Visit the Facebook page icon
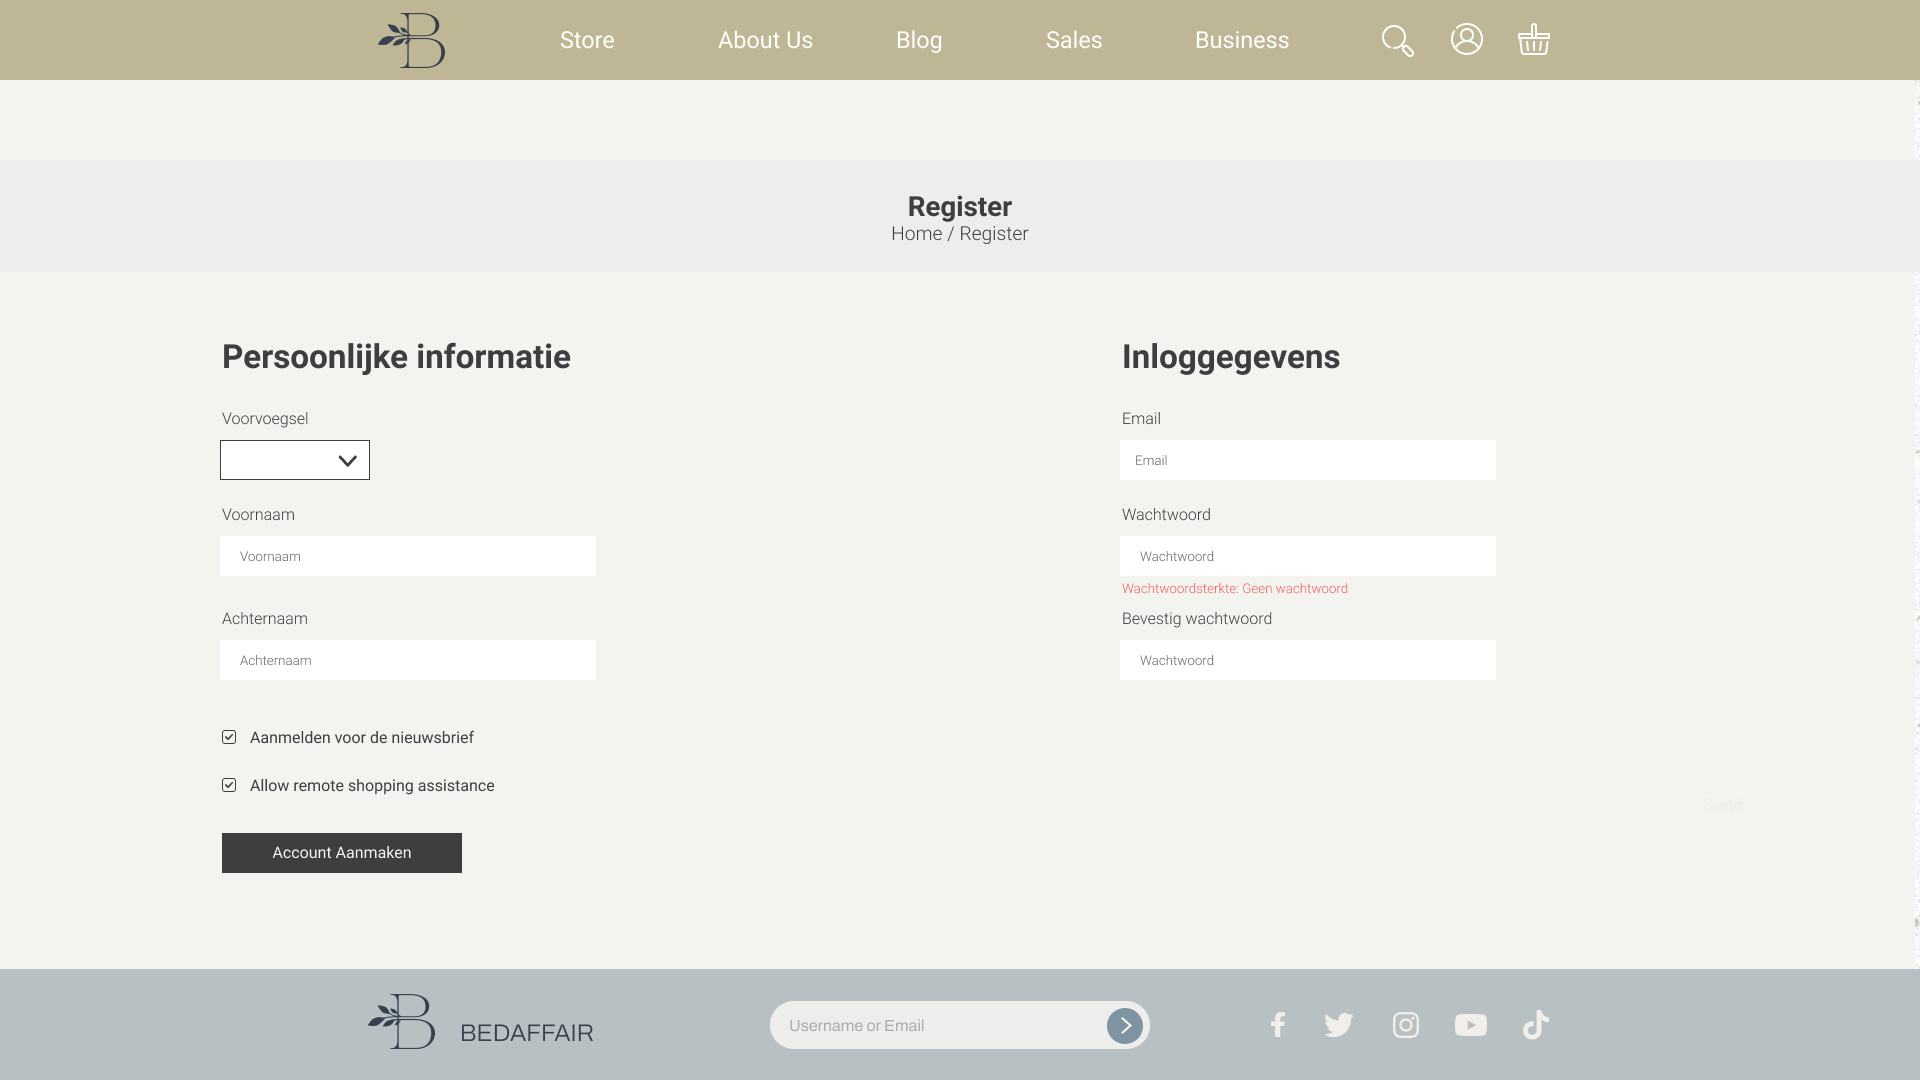This screenshot has width=1920, height=1080. 1277,1025
